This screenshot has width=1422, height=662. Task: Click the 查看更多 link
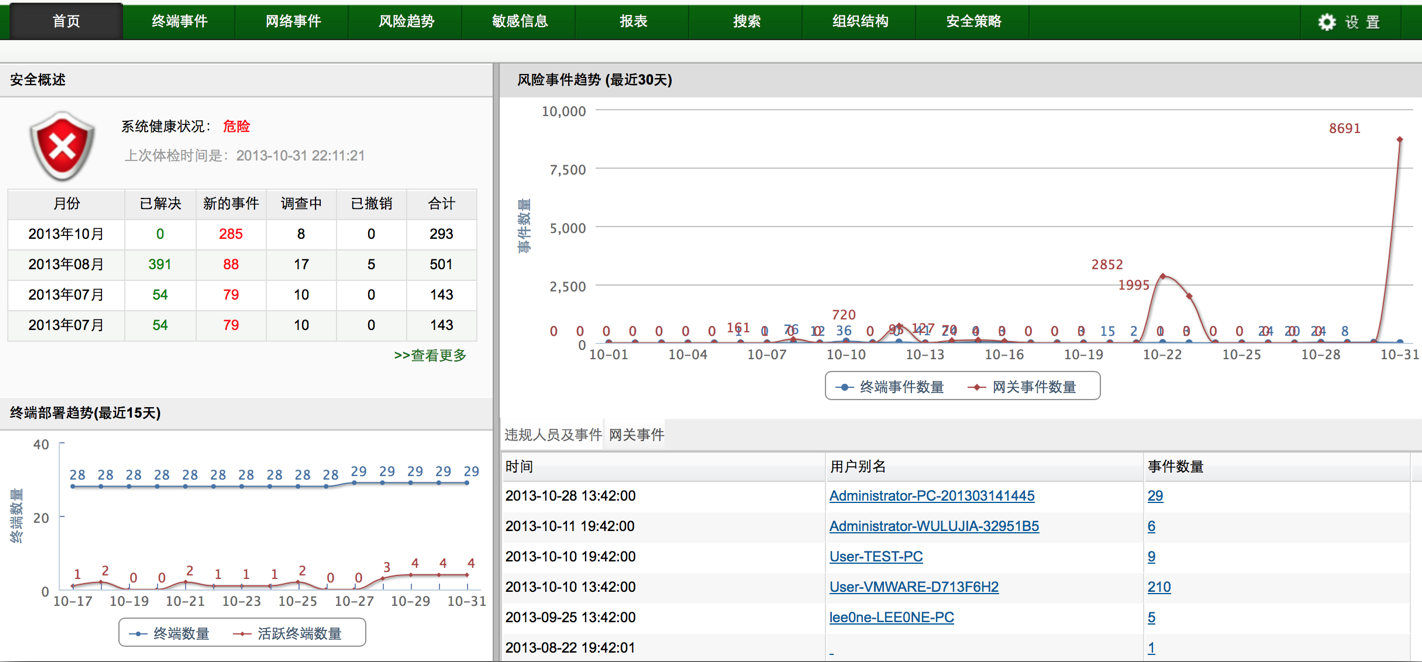(430, 355)
